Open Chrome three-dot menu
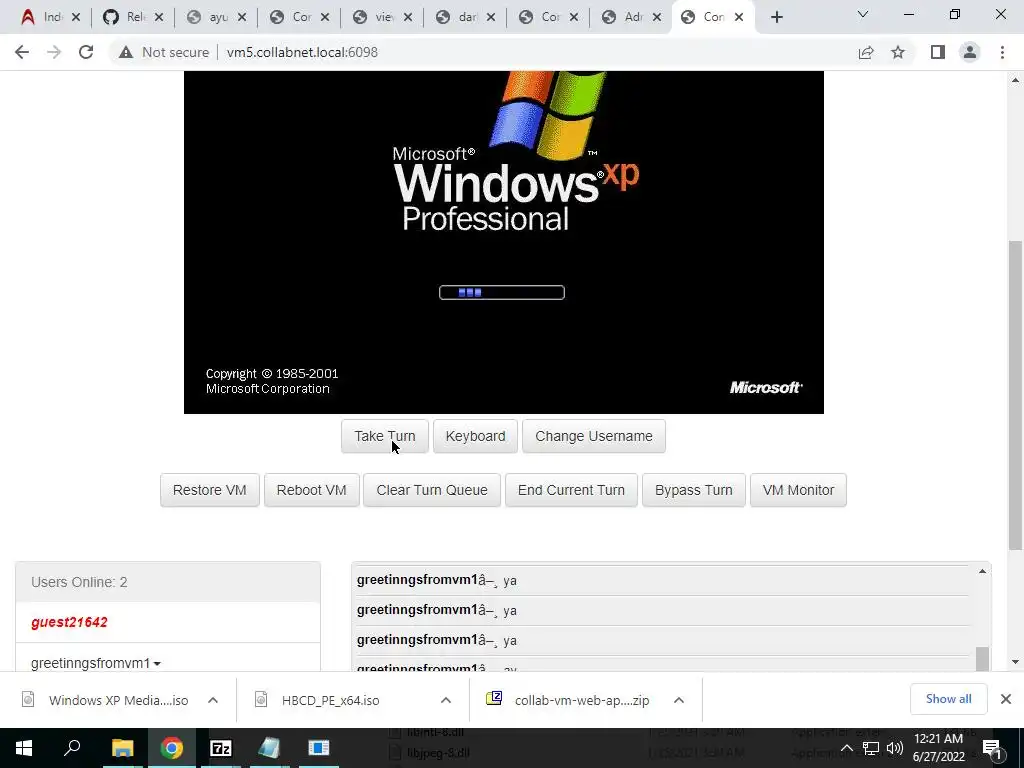Screen dimensions: 1024x768 point(1002,52)
